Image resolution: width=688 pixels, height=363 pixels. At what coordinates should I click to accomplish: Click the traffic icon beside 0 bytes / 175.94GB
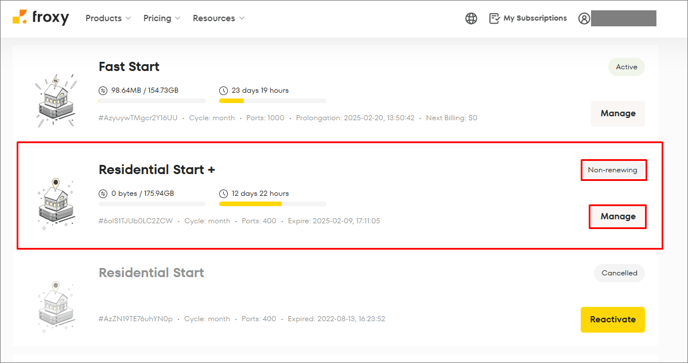(x=103, y=194)
